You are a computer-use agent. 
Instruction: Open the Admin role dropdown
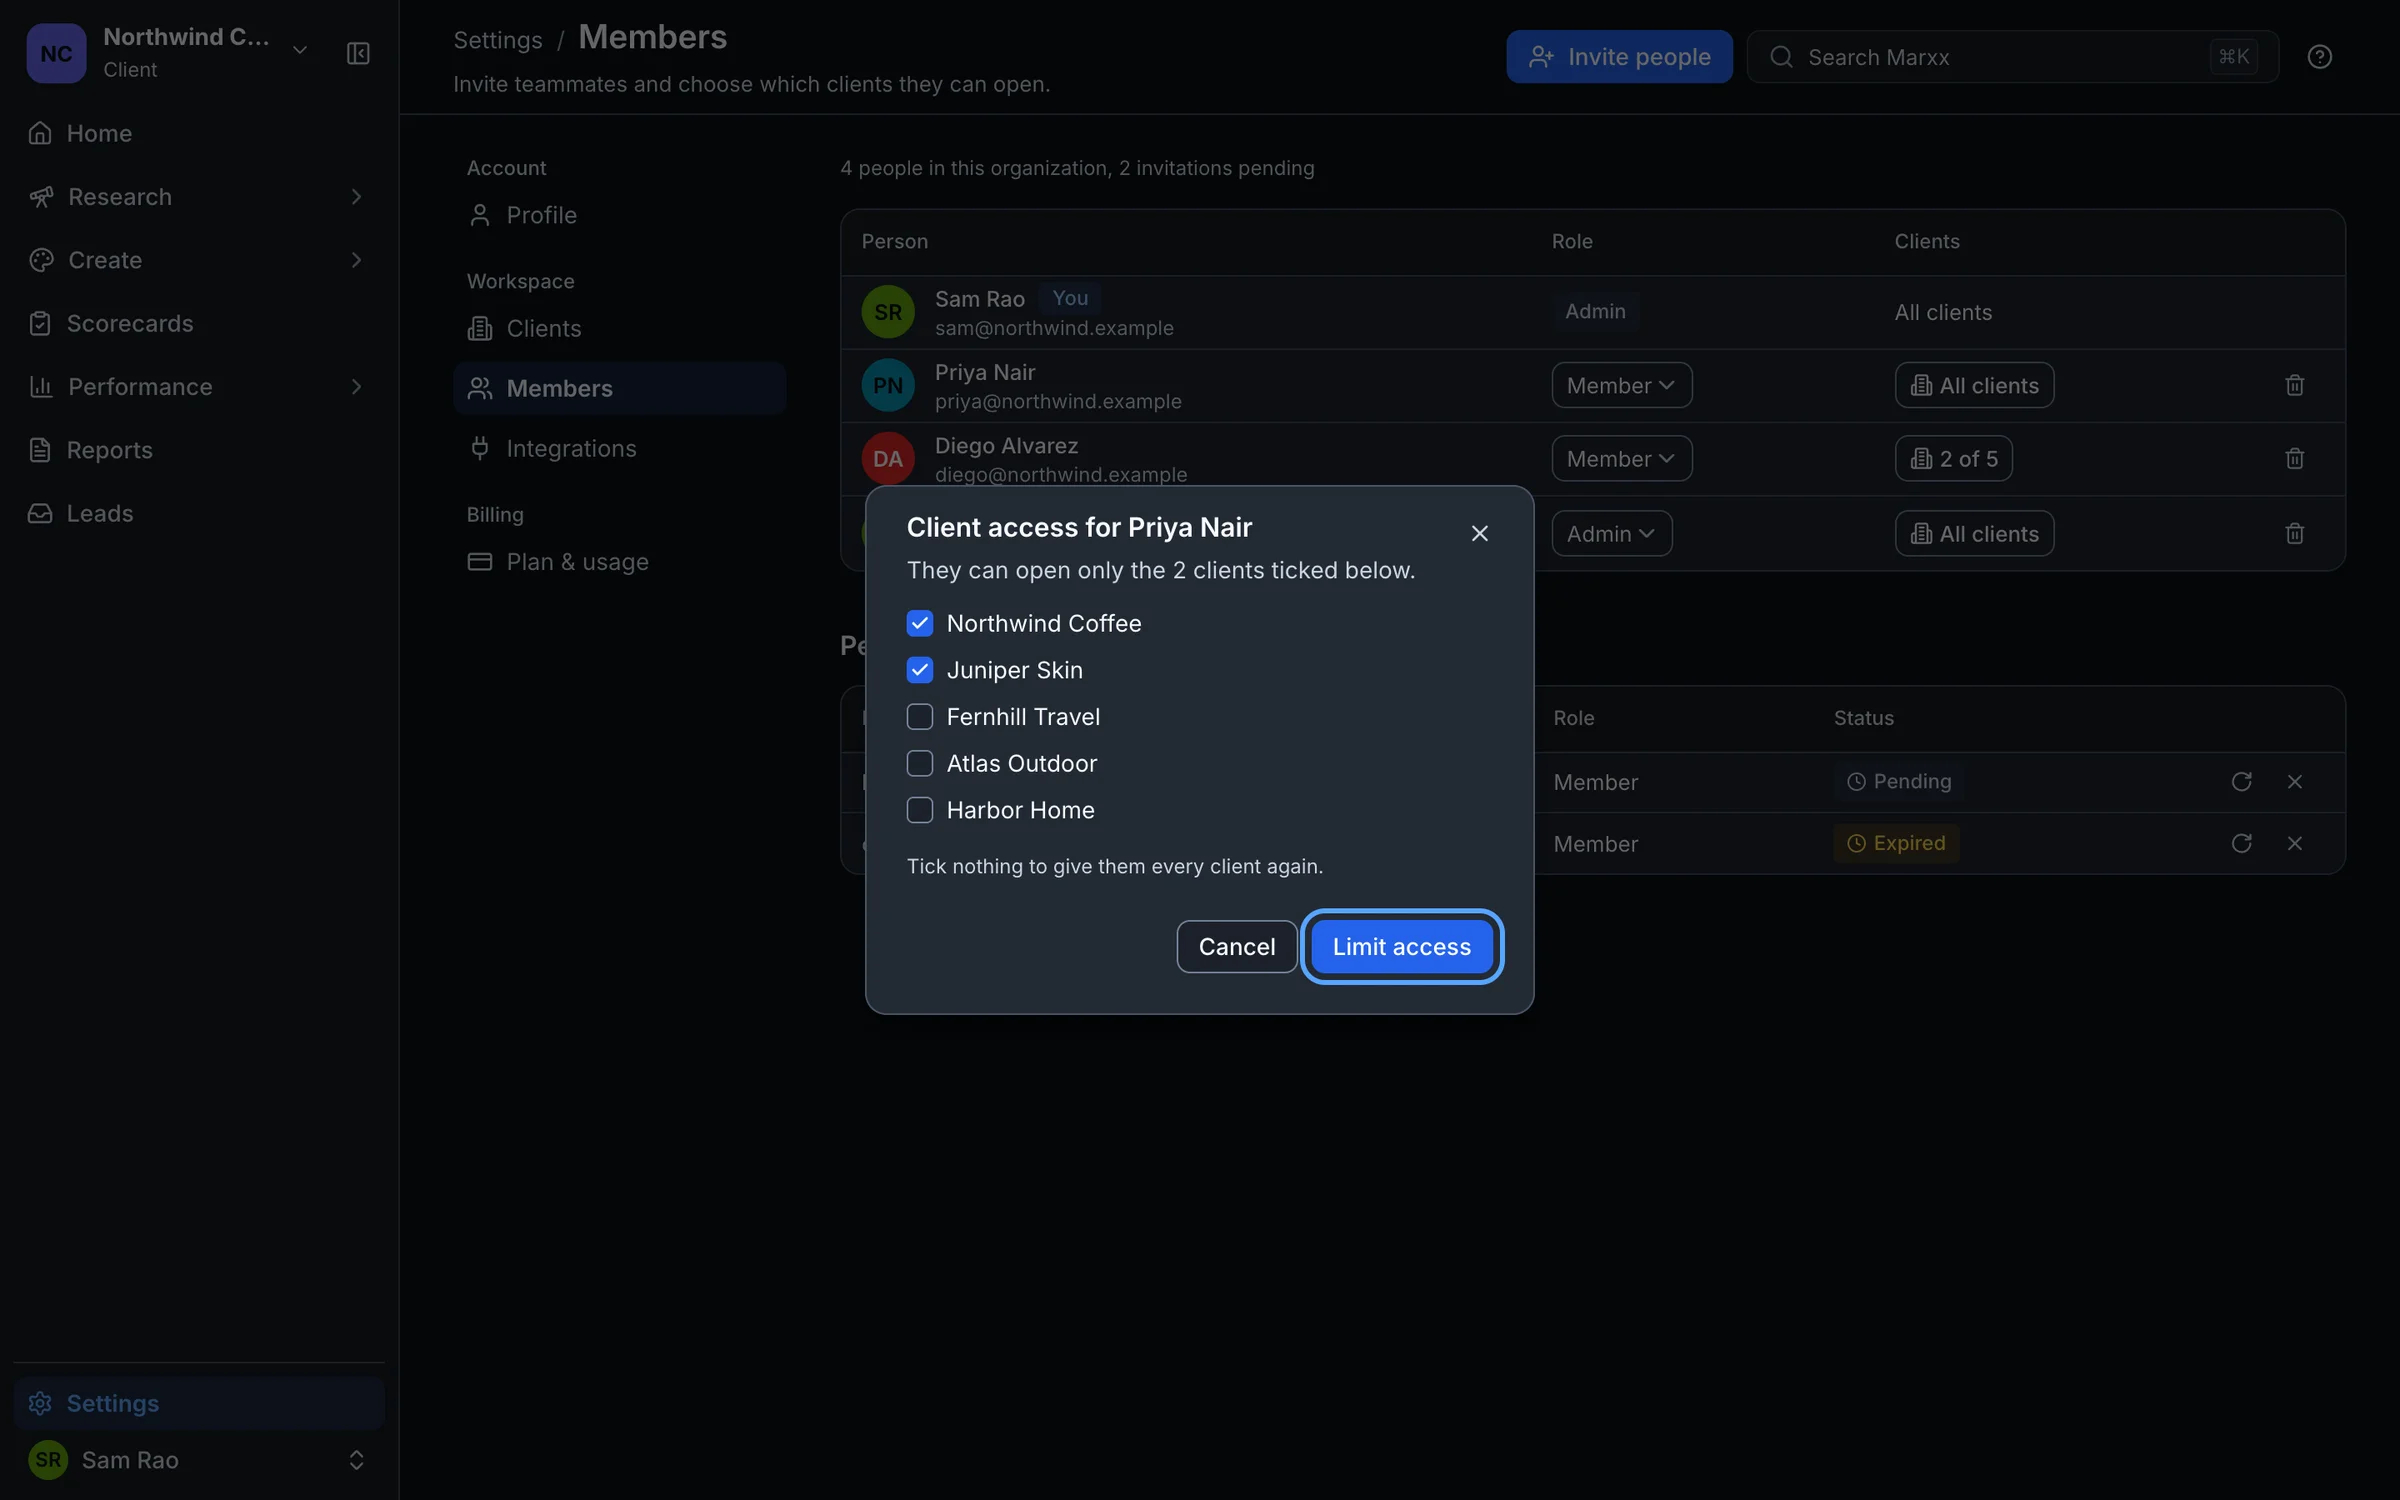point(1611,533)
